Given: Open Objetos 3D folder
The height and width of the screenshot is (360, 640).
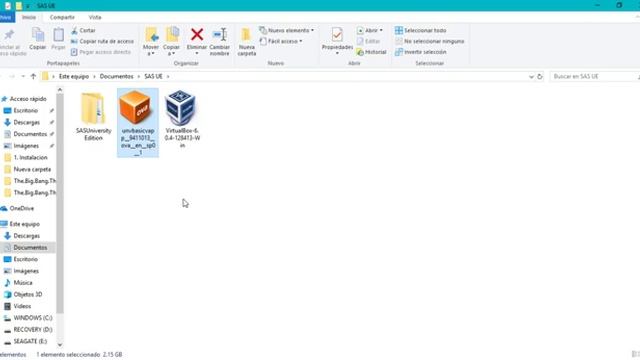Looking at the screenshot, I should pos(28,294).
